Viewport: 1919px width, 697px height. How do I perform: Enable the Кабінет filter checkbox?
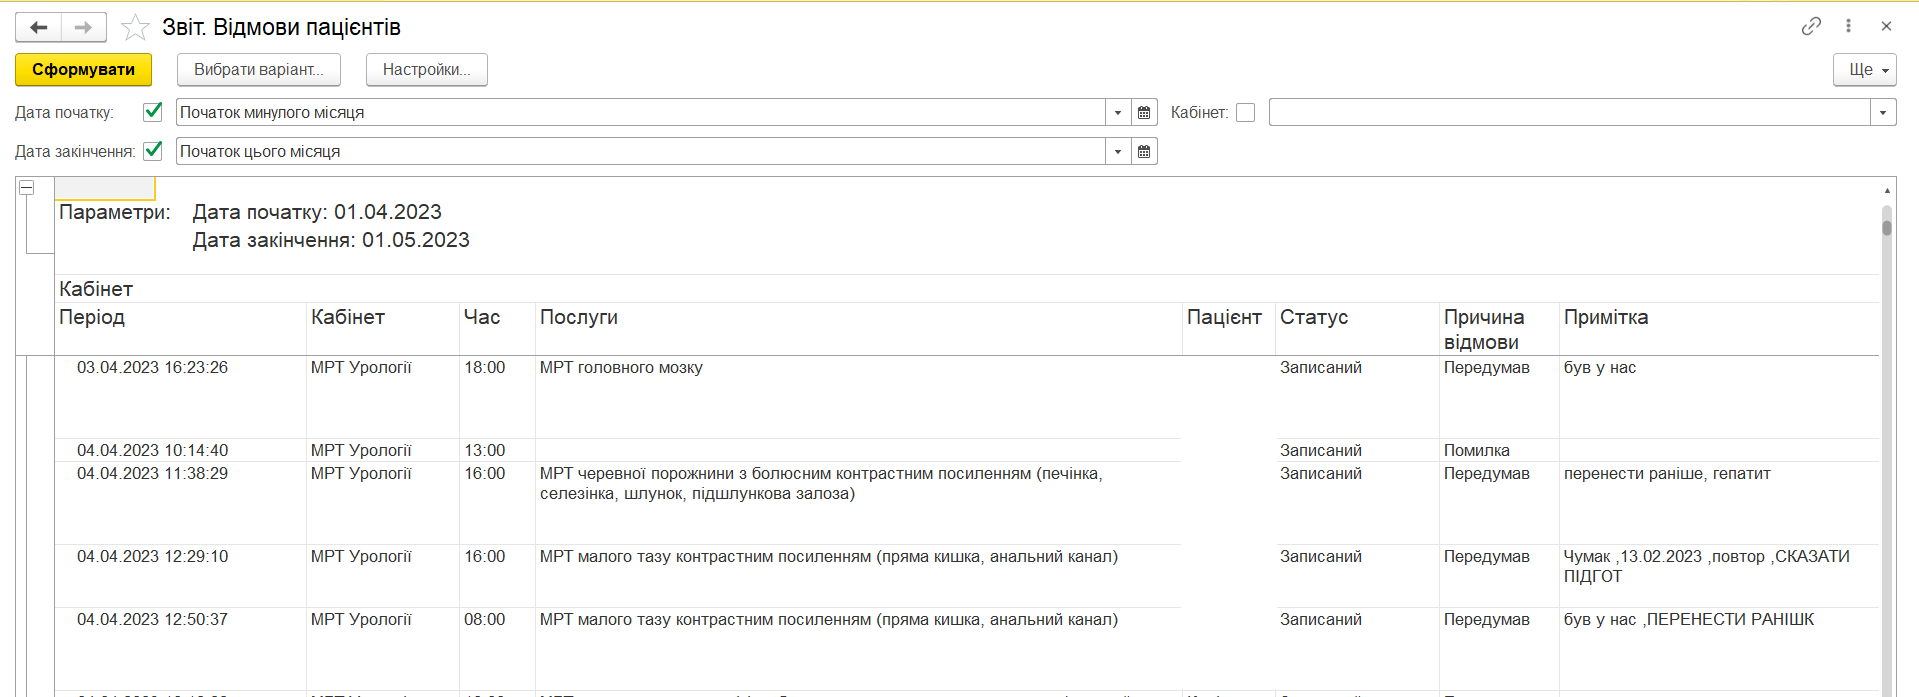(1245, 112)
